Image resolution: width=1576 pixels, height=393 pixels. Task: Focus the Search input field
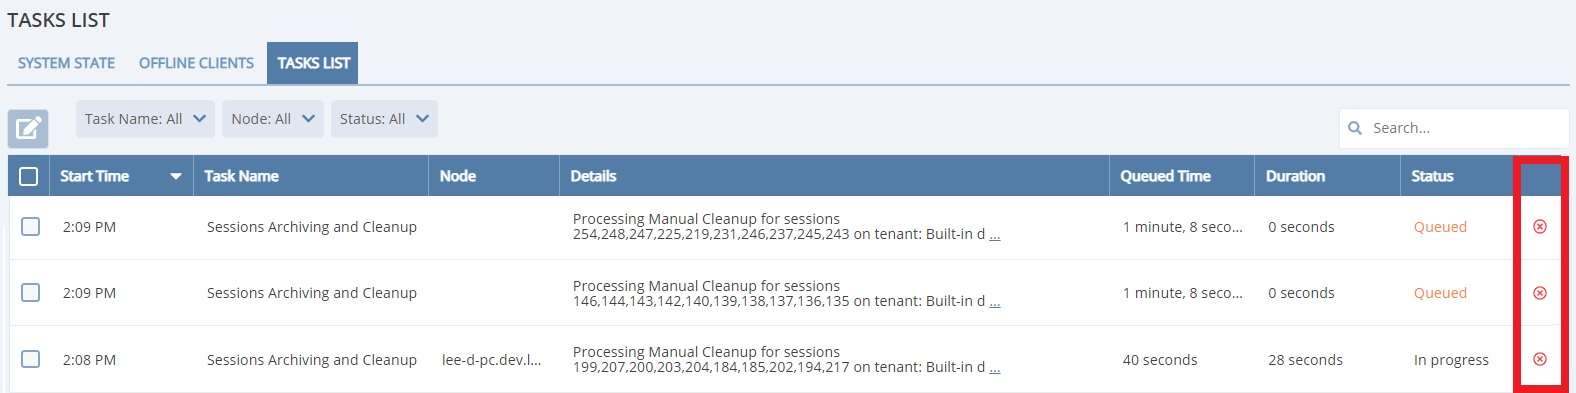coord(1454,128)
